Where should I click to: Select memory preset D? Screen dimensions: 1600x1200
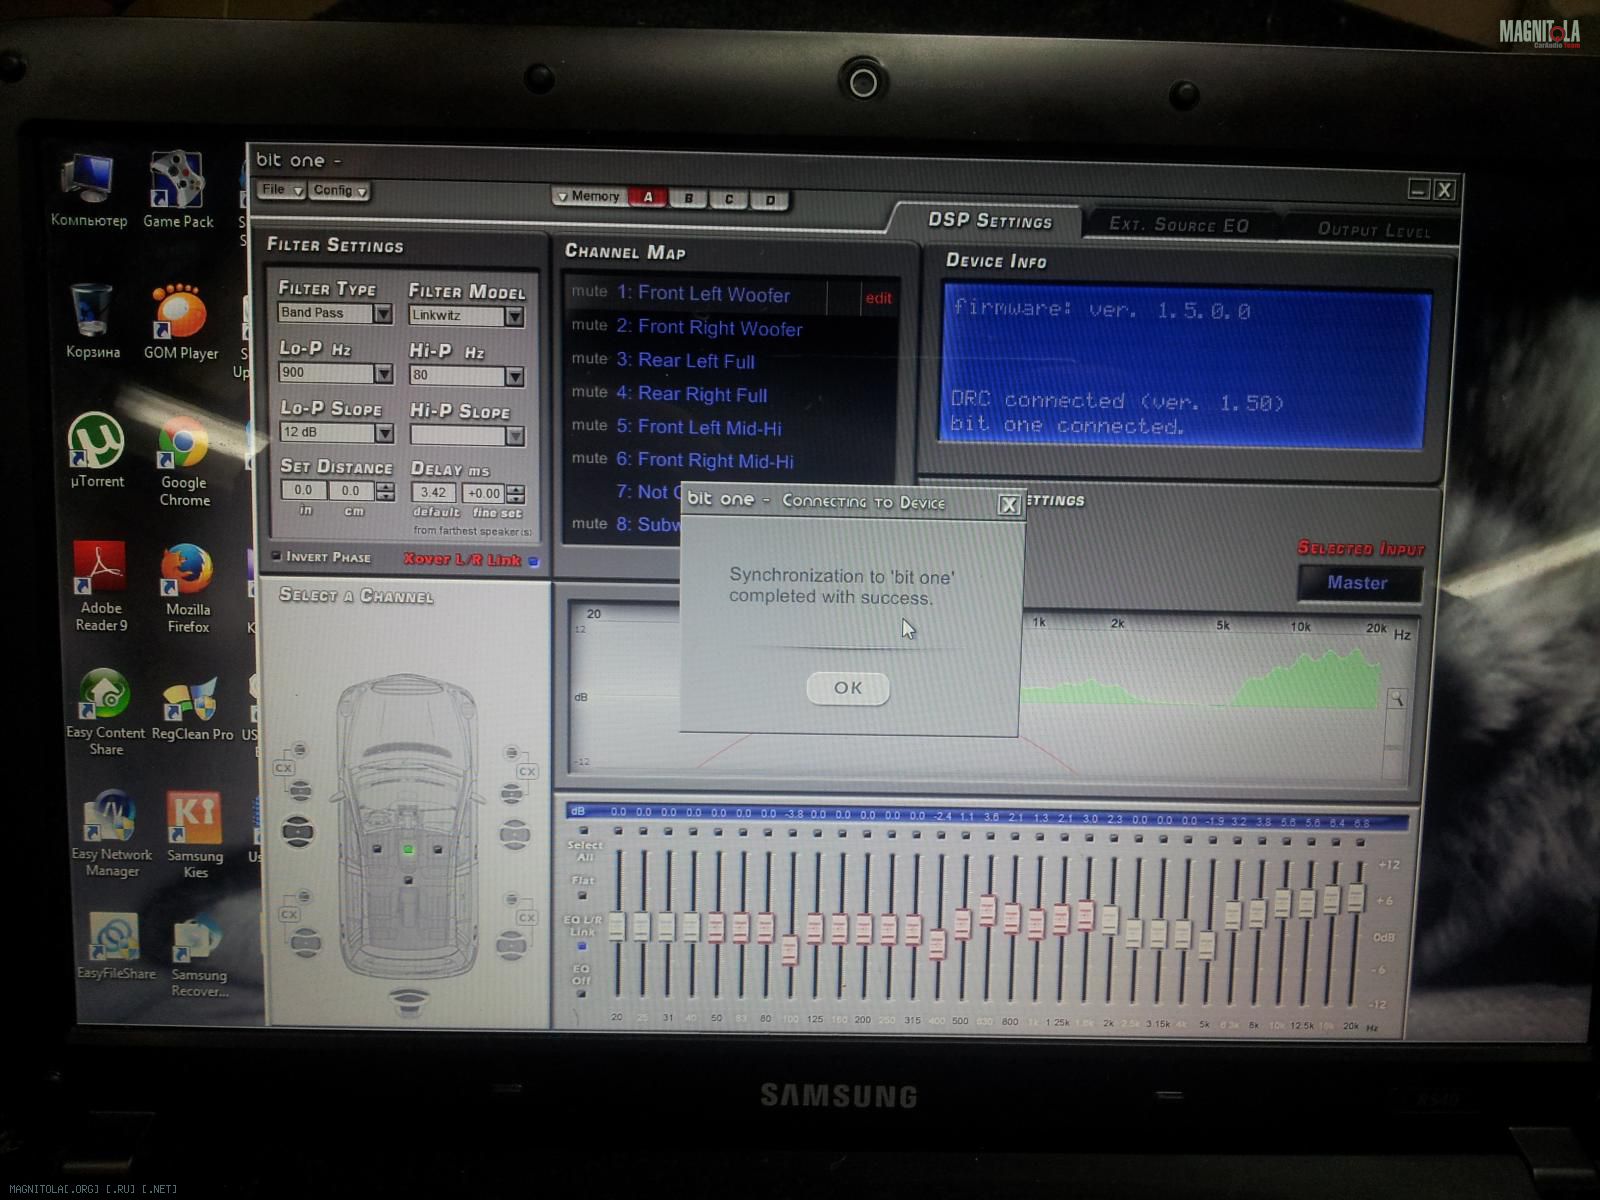pyautogui.click(x=770, y=200)
